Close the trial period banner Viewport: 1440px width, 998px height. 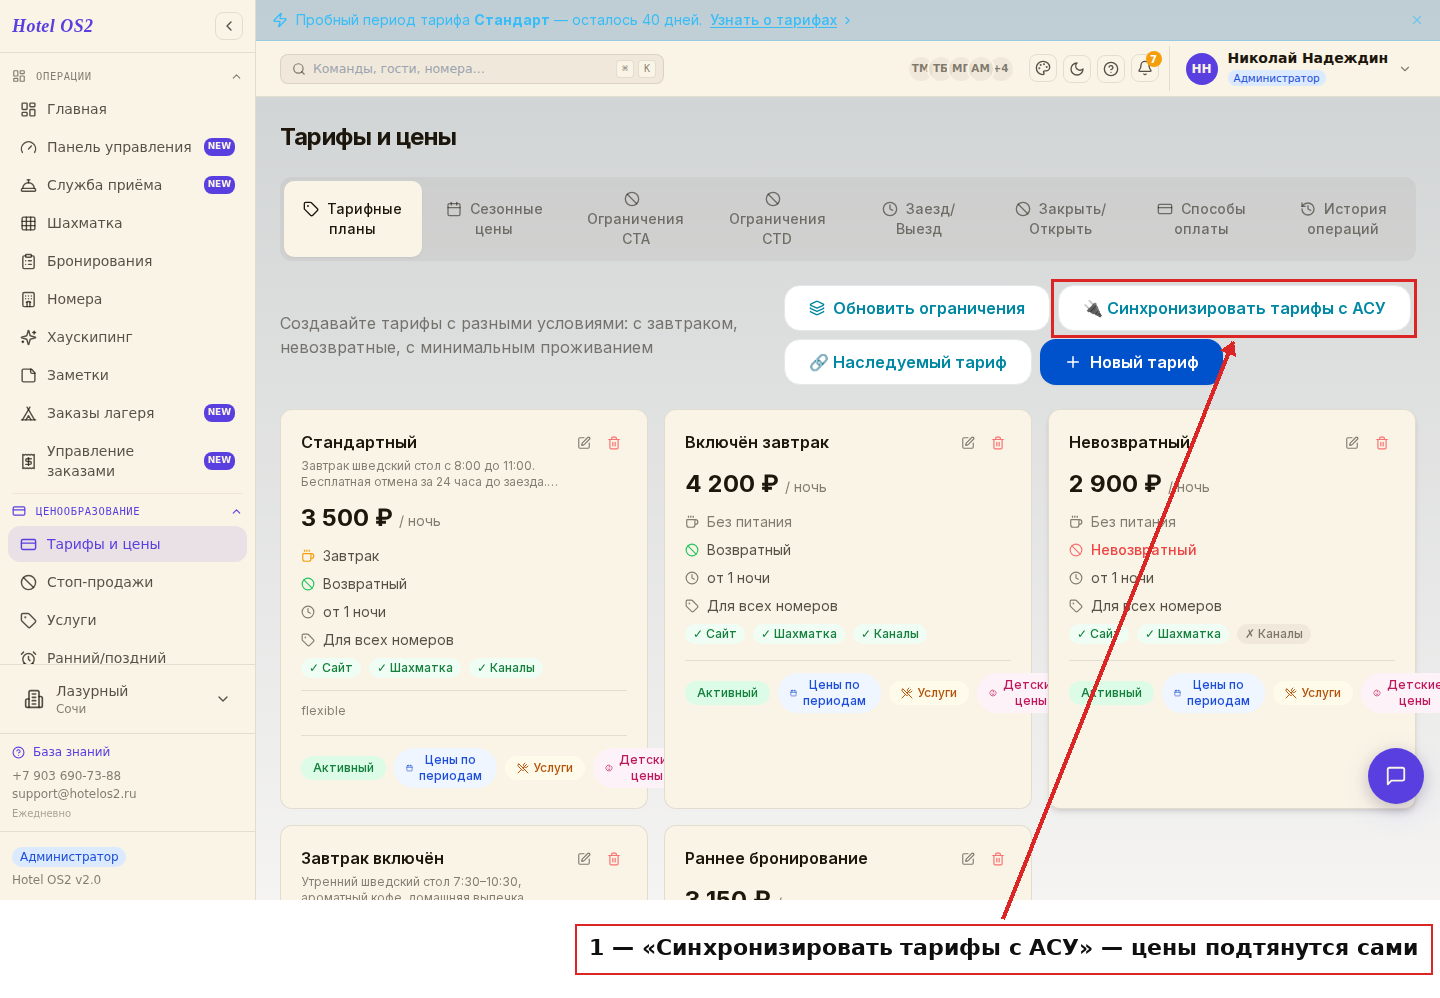tap(1417, 20)
